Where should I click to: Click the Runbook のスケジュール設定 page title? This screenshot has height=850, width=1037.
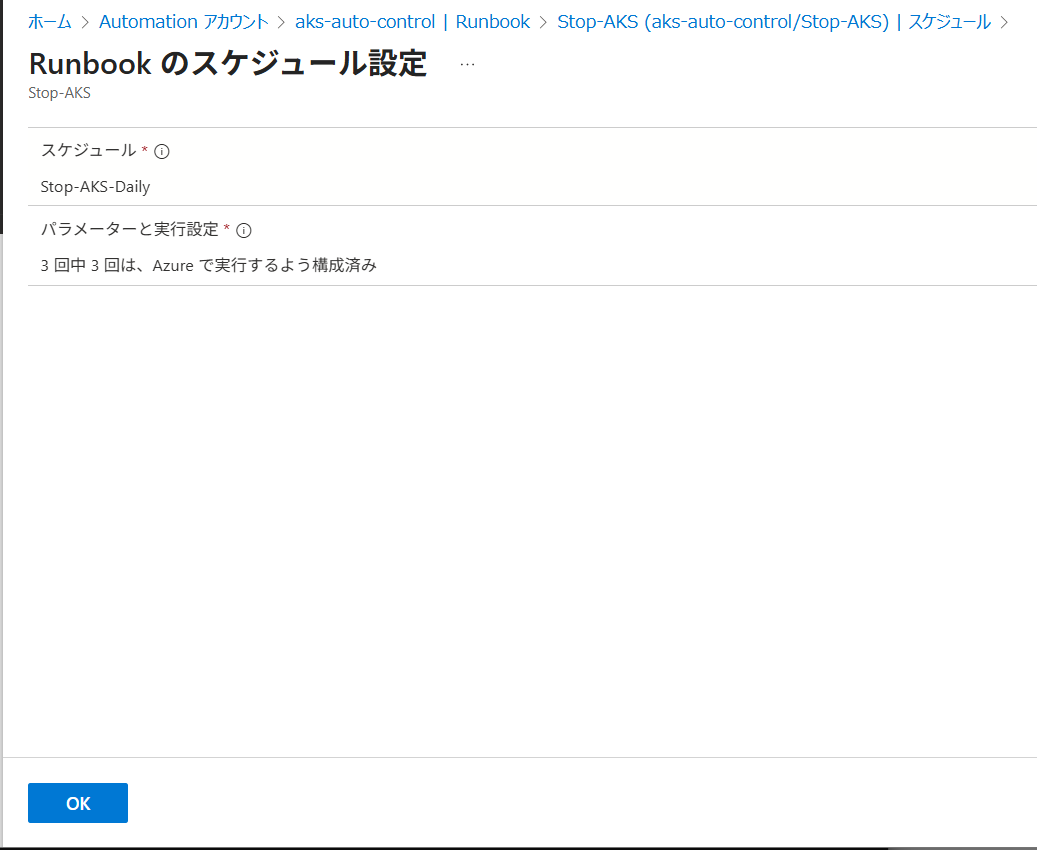tap(228, 64)
